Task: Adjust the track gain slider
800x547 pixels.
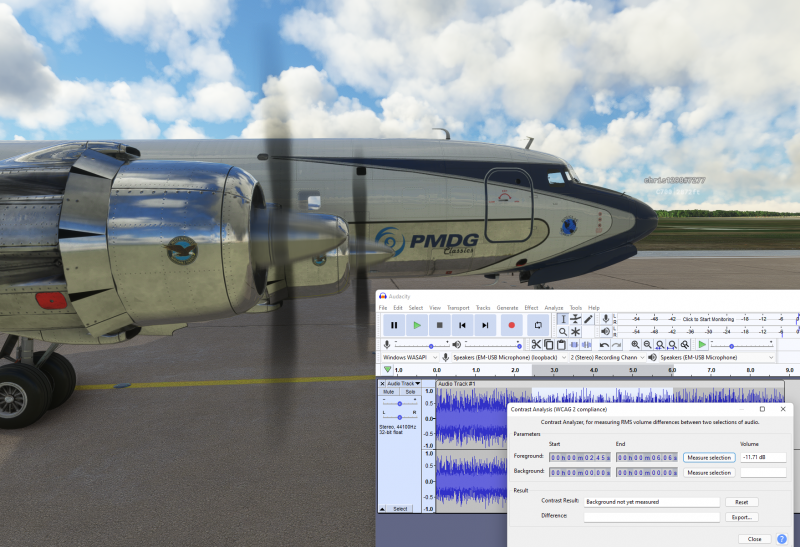Action: pyautogui.click(x=399, y=404)
